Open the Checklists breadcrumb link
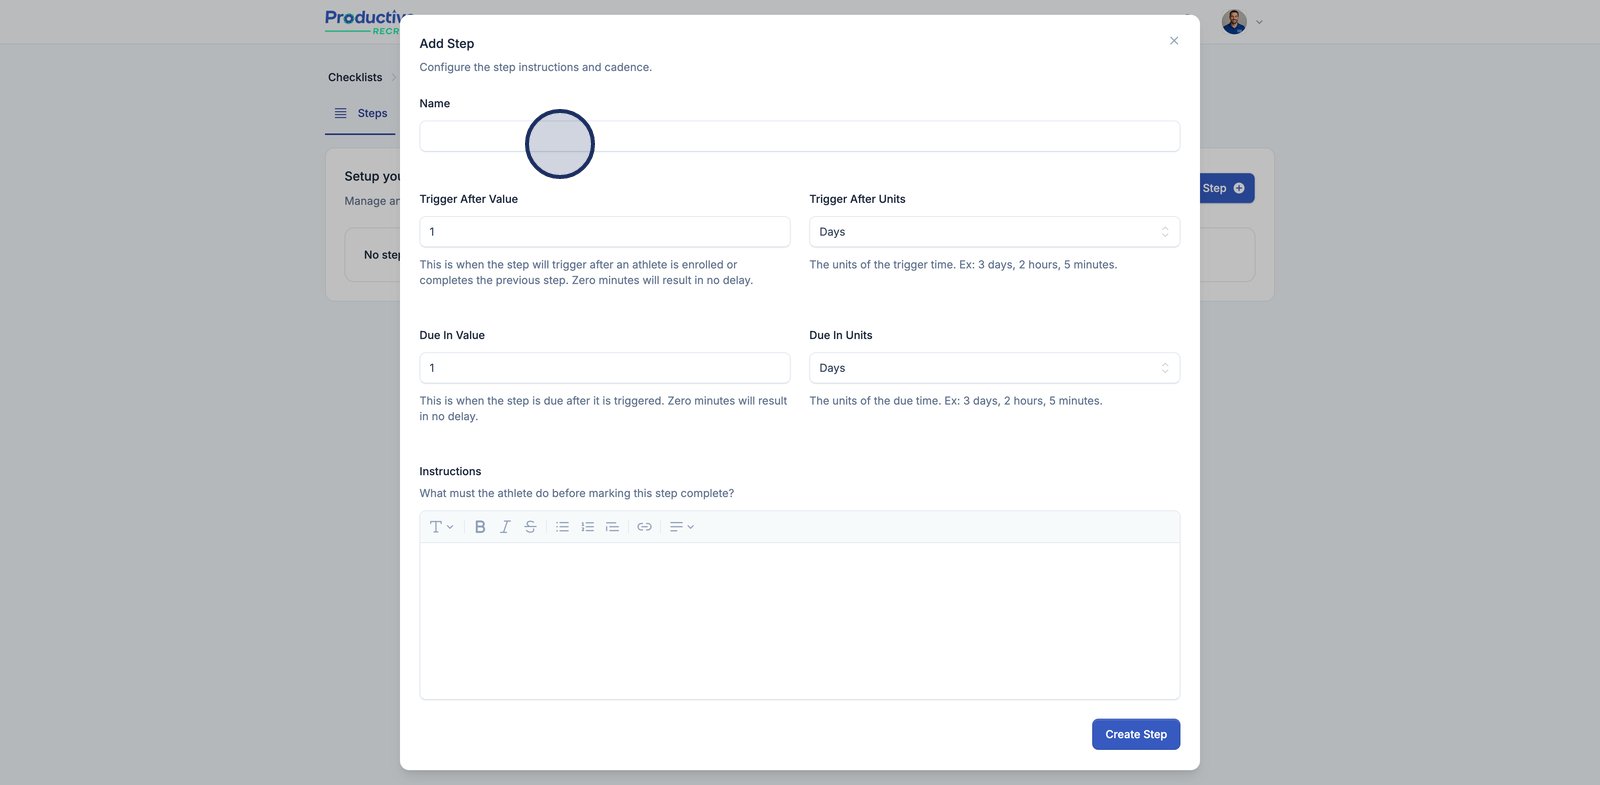The height and width of the screenshot is (785, 1600). coord(355,77)
